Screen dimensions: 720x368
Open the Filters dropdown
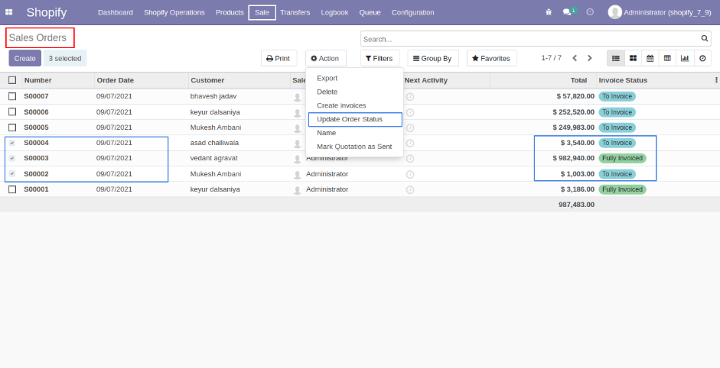[x=380, y=58]
